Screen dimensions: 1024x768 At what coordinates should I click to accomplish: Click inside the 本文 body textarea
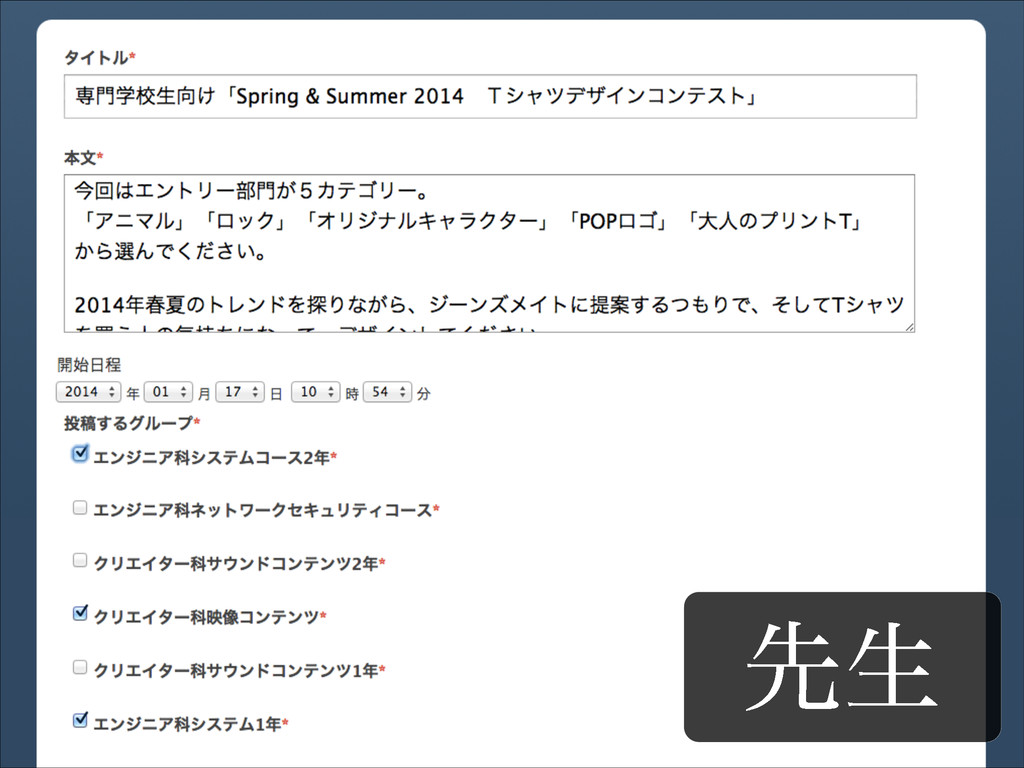[489, 253]
